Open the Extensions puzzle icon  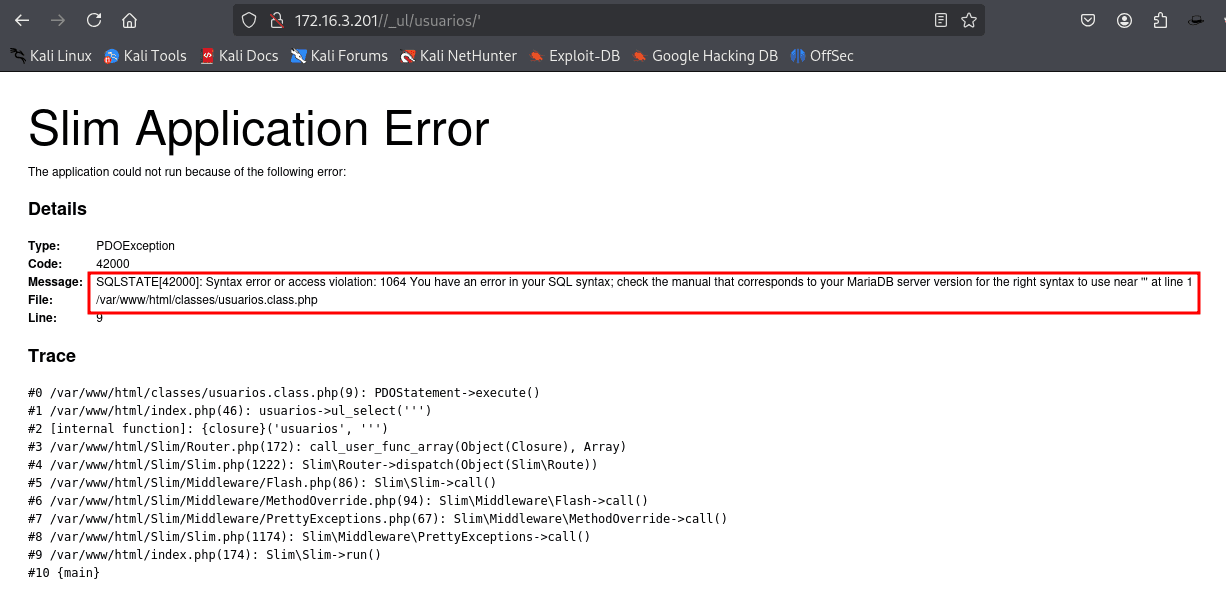pos(1160,20)
